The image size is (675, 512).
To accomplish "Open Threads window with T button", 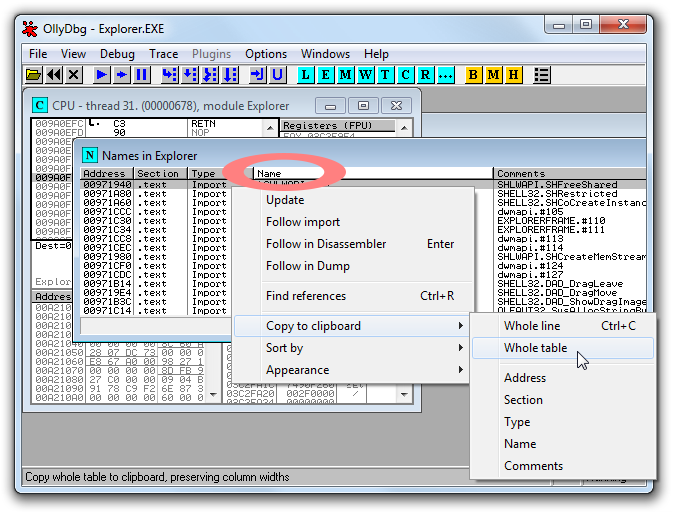I will click(x=385, y=75).
